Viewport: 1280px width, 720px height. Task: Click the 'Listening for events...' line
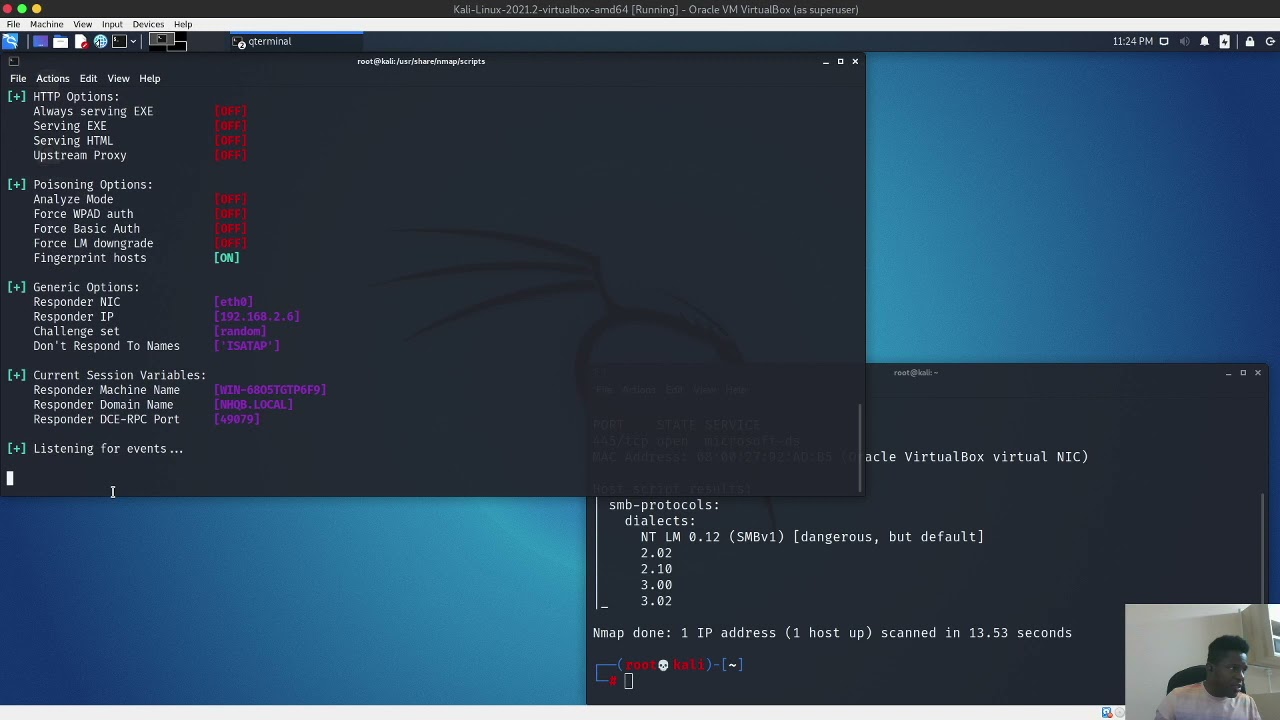point(95,449)
